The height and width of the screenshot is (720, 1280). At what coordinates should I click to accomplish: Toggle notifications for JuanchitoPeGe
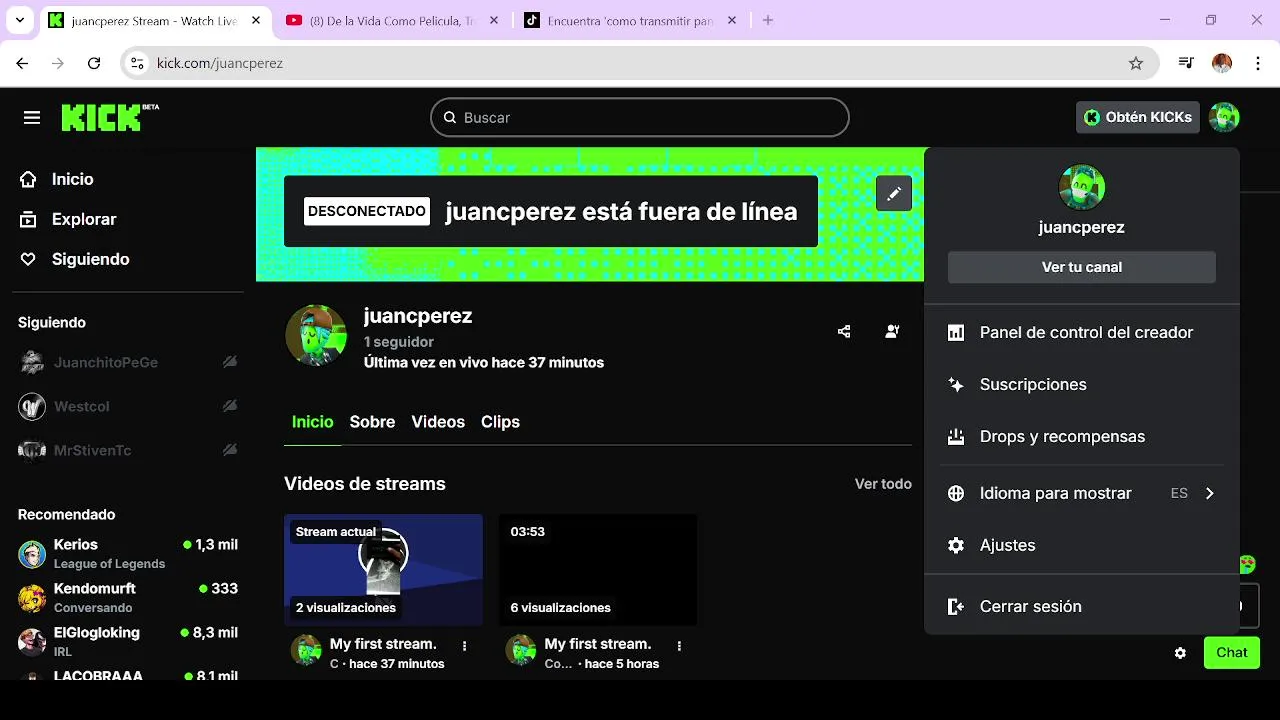[230, 362]
